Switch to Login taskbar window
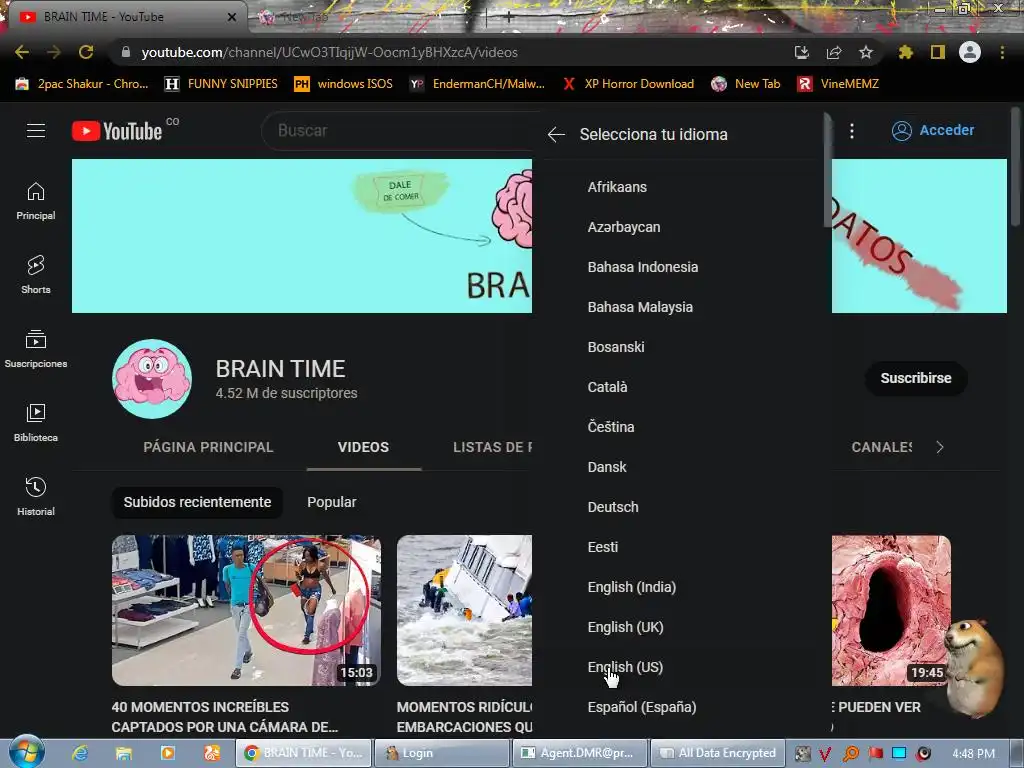The height and width of the screenshot is (768, 1024). 441,753
